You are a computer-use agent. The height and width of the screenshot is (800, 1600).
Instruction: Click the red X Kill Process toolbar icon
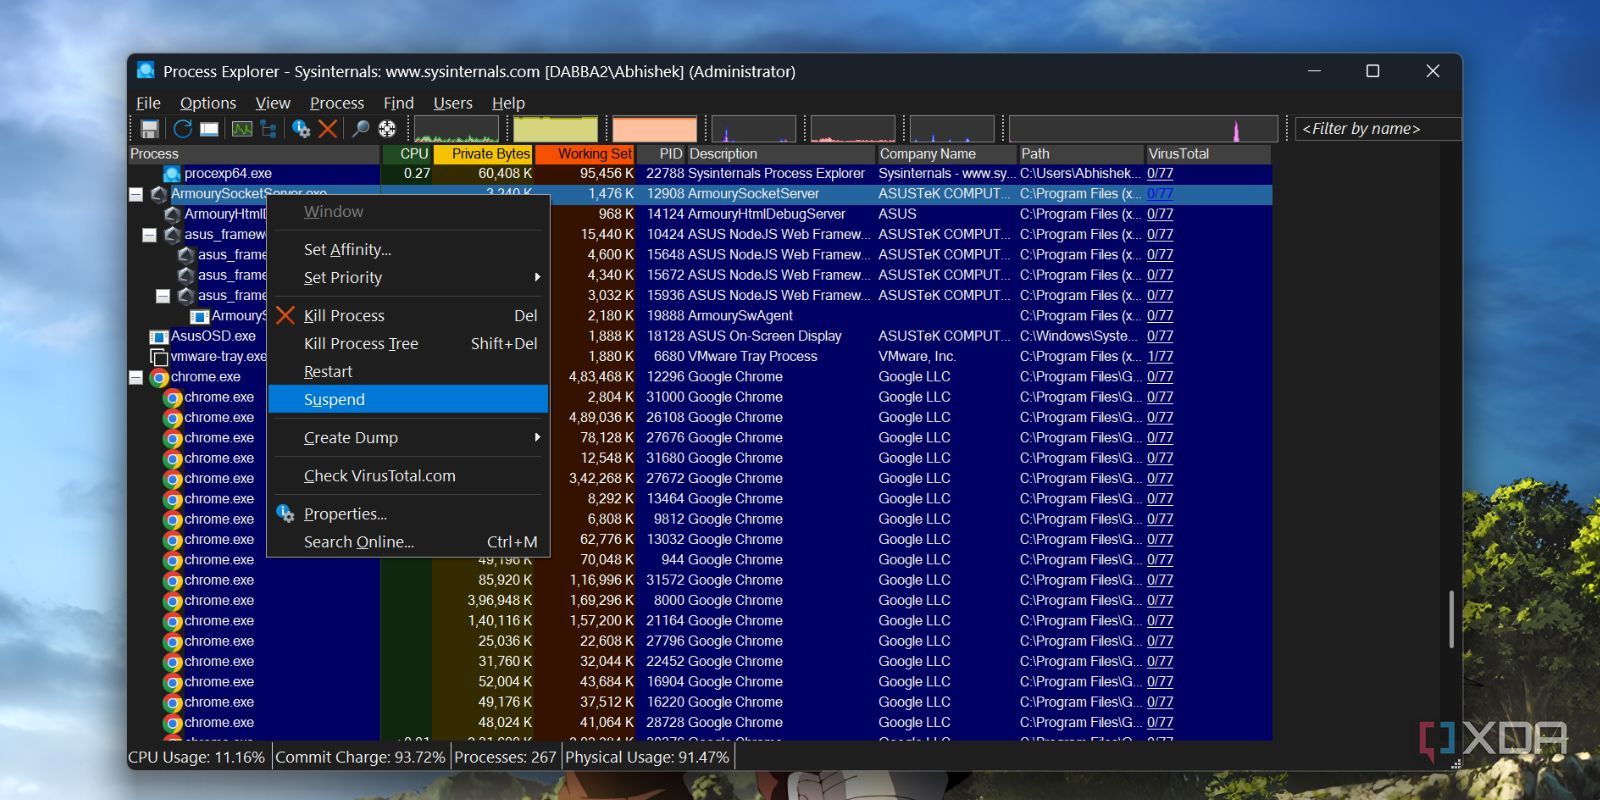click(327, 129)
